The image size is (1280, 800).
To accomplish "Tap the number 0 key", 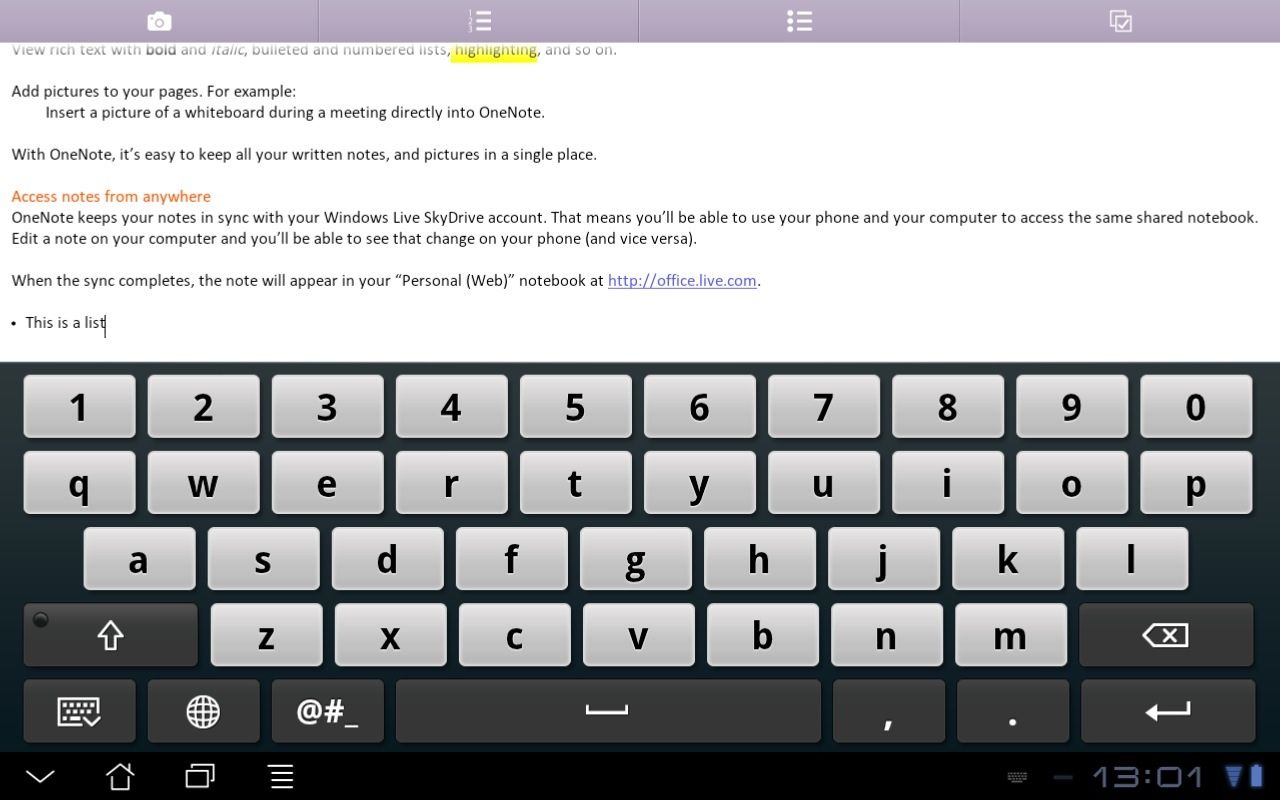I will (1196, 406).
